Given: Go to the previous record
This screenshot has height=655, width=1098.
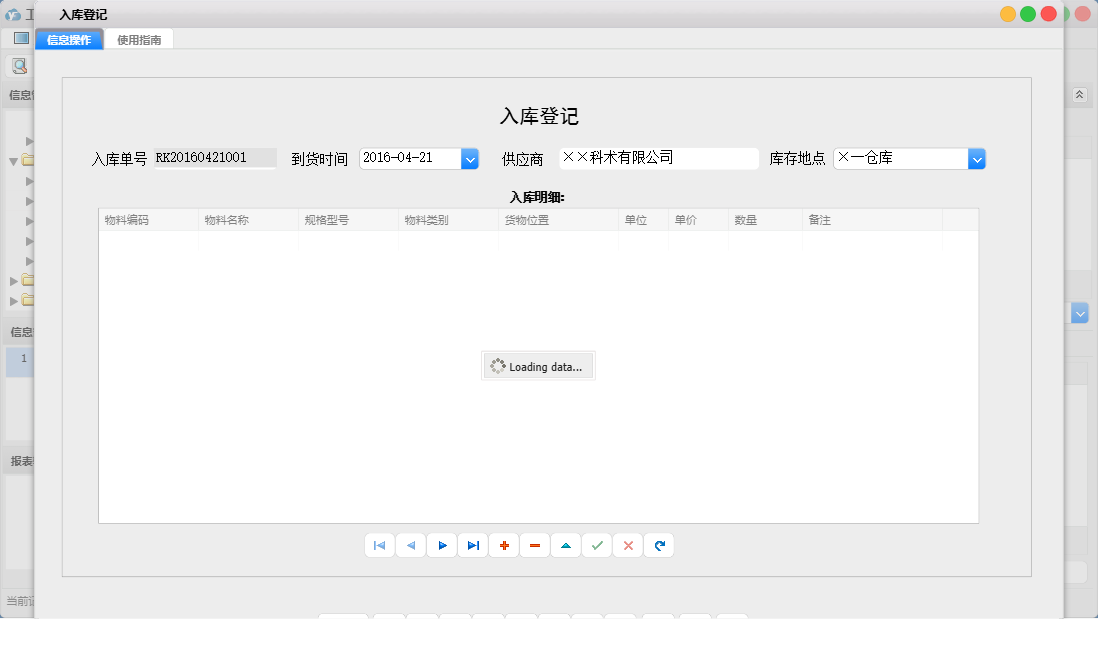Looking at the screenshot, I should tap(410, 545).
